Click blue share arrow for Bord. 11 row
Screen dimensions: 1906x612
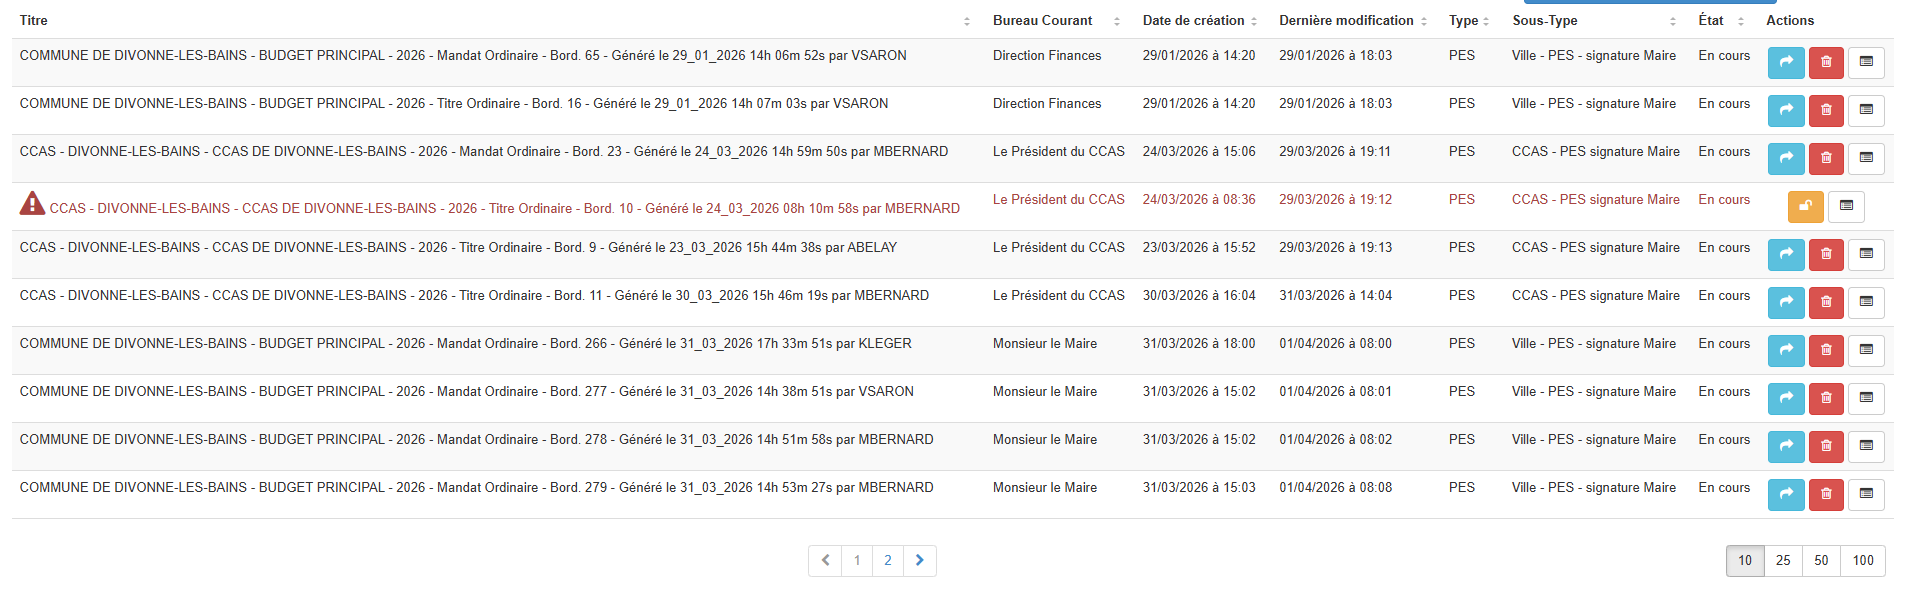[x=1786, y=303]
